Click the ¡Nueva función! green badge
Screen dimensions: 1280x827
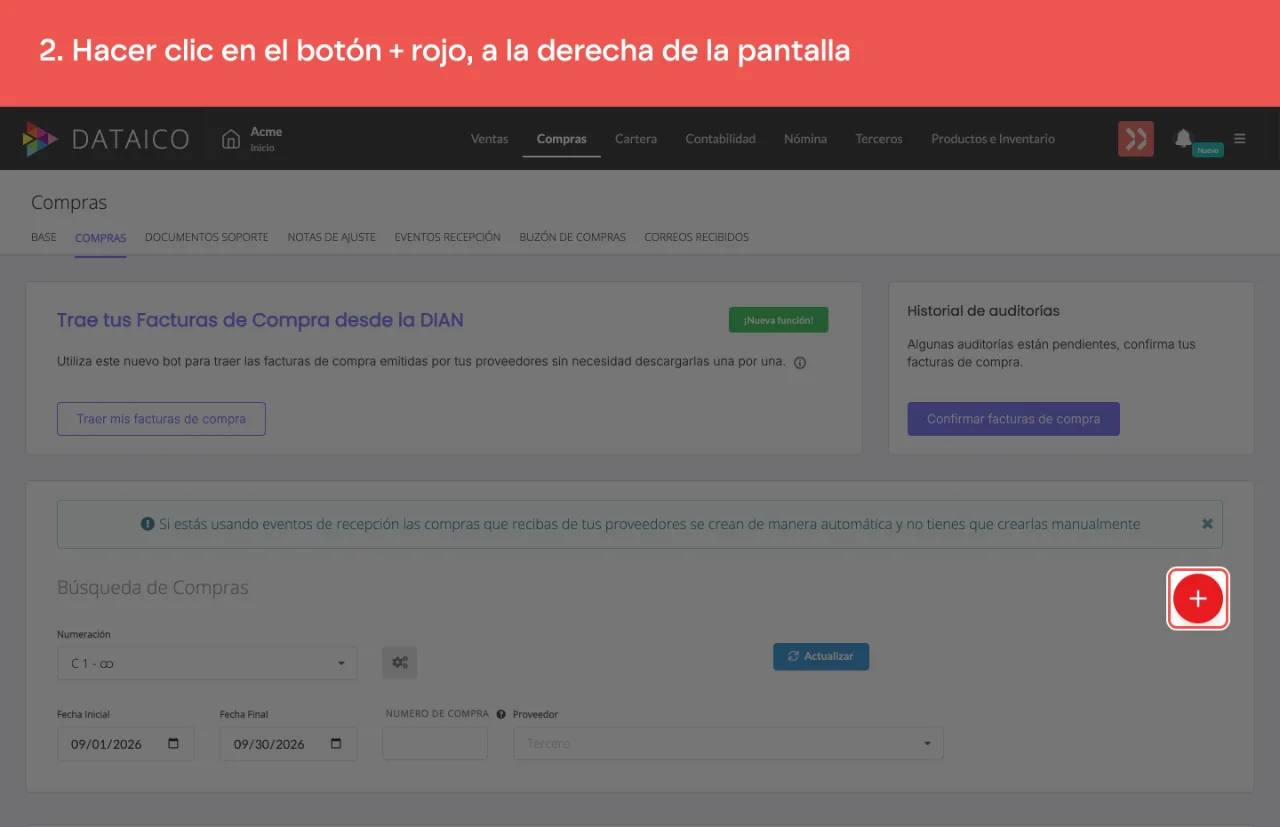tap(779, 320)
